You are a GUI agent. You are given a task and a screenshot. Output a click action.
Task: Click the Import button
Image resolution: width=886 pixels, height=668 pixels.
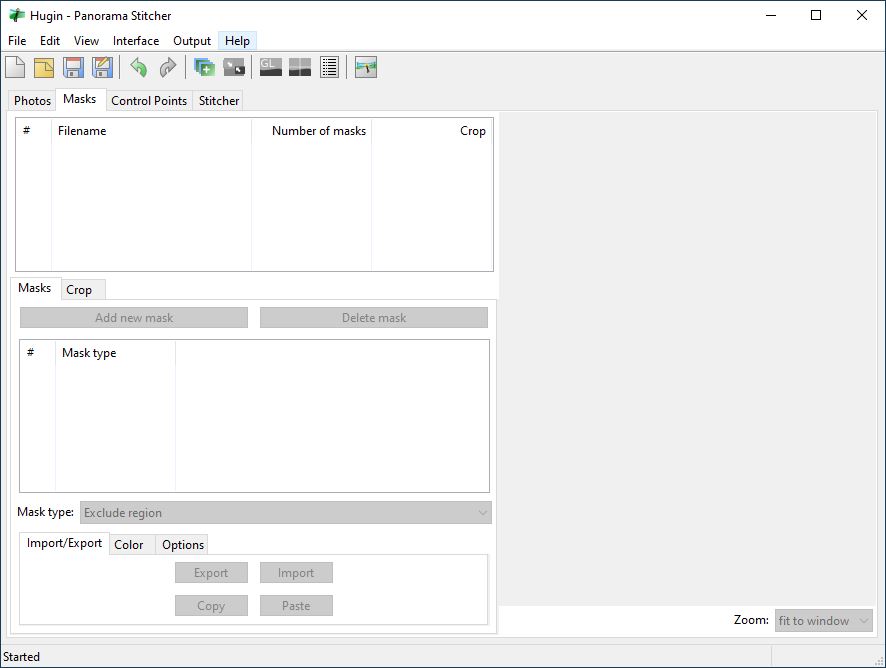point(296,572)
